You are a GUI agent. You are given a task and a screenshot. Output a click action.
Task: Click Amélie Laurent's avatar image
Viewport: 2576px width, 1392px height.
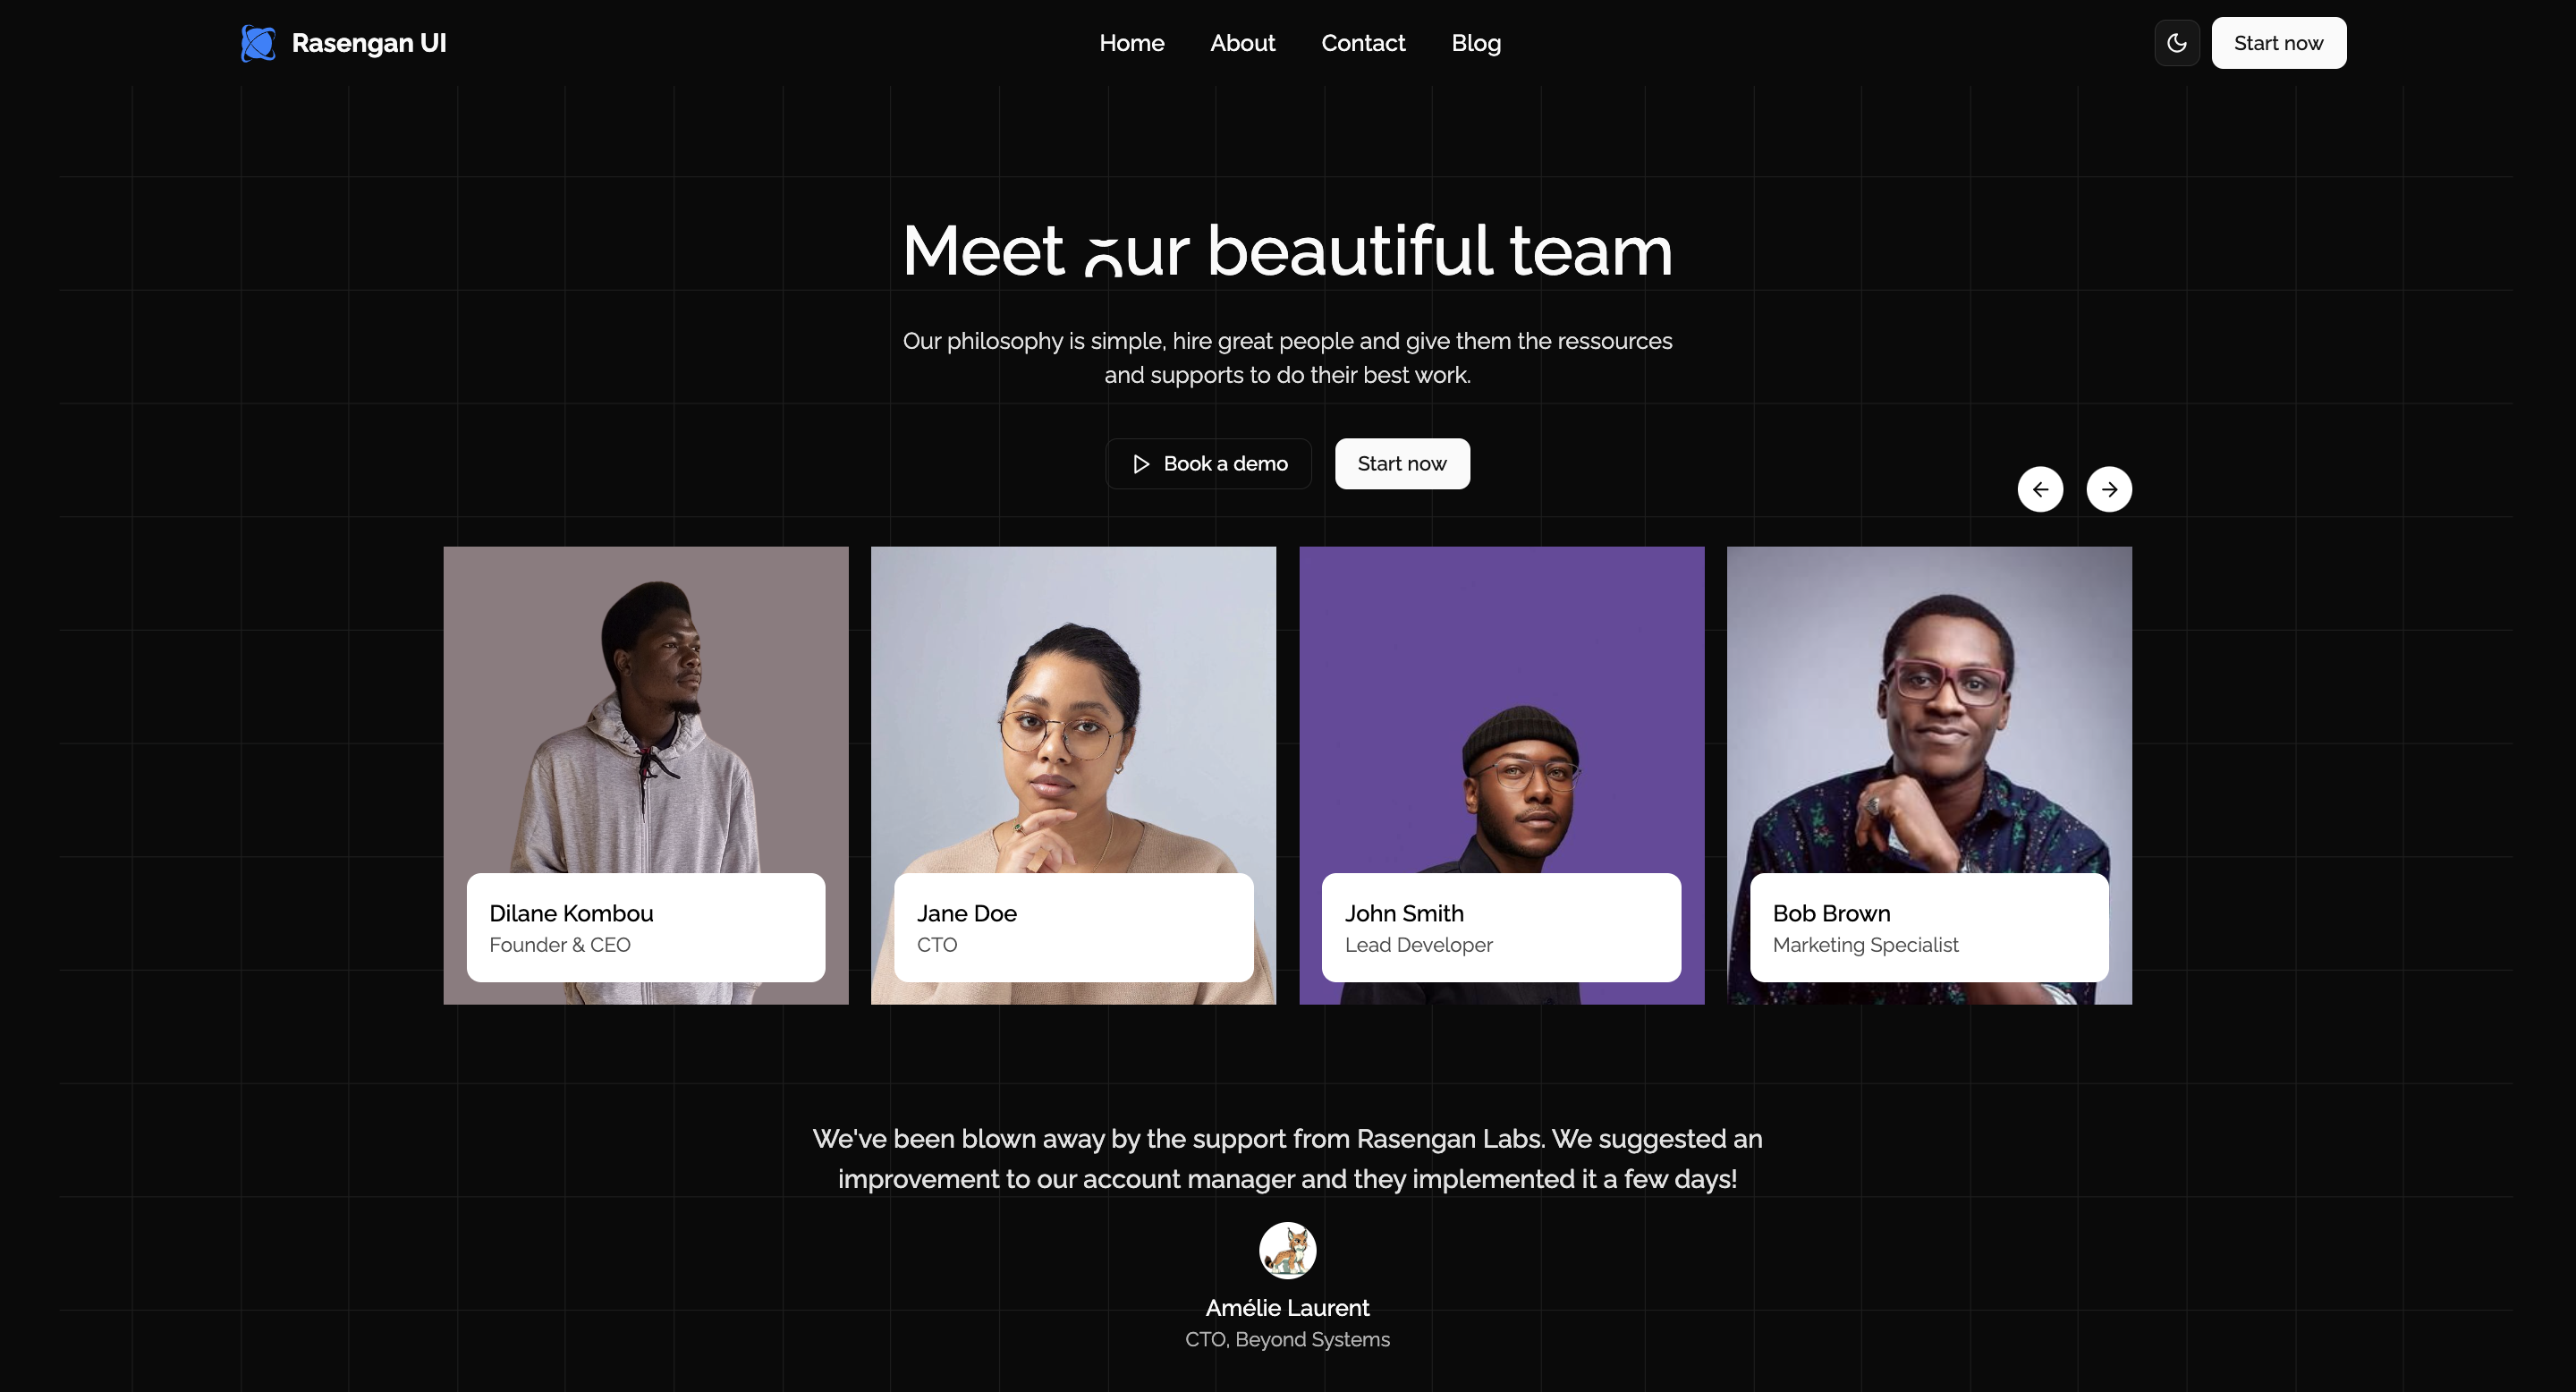(1287, 1250)
